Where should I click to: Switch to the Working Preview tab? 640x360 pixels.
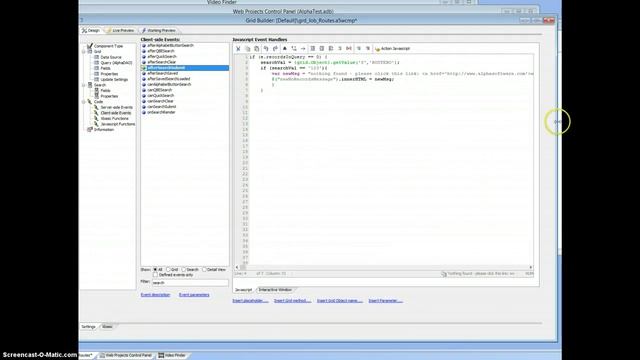(159, 31)
